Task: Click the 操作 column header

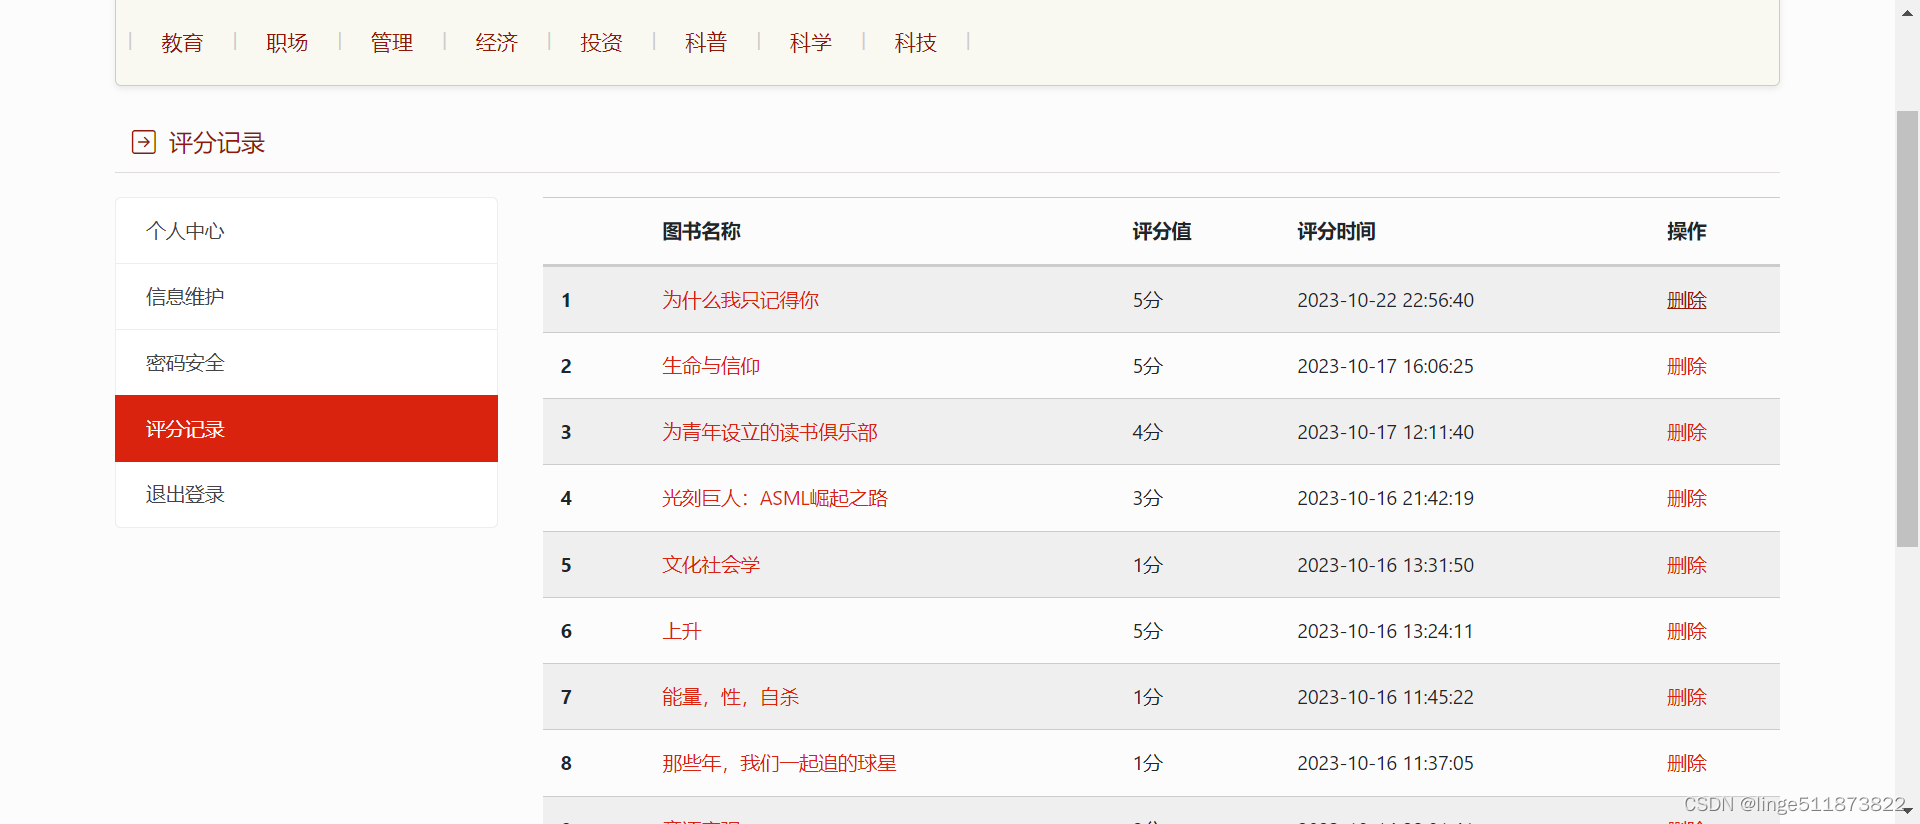Action: [1687, 231]
